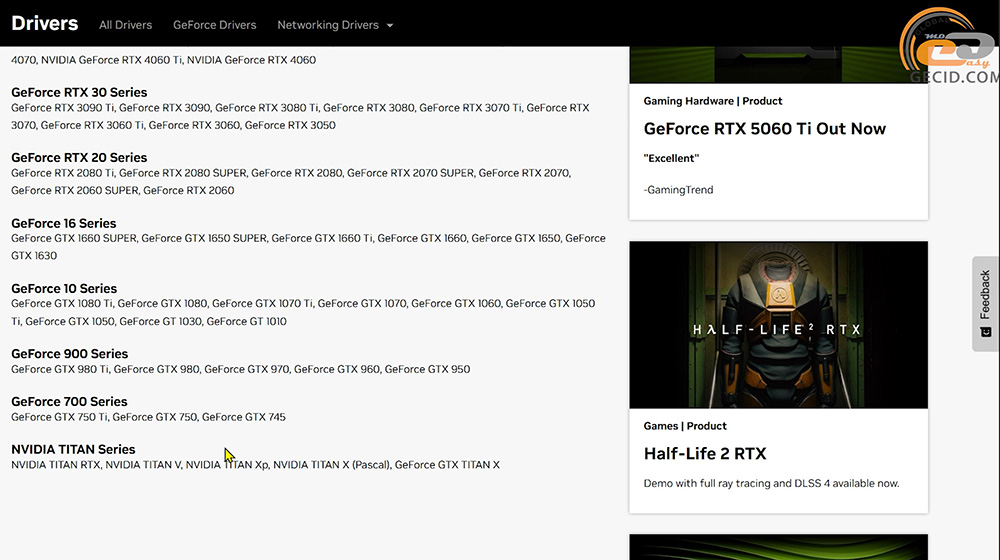
Task: Open the All Drivers nav link
Action: pos(125,25)
